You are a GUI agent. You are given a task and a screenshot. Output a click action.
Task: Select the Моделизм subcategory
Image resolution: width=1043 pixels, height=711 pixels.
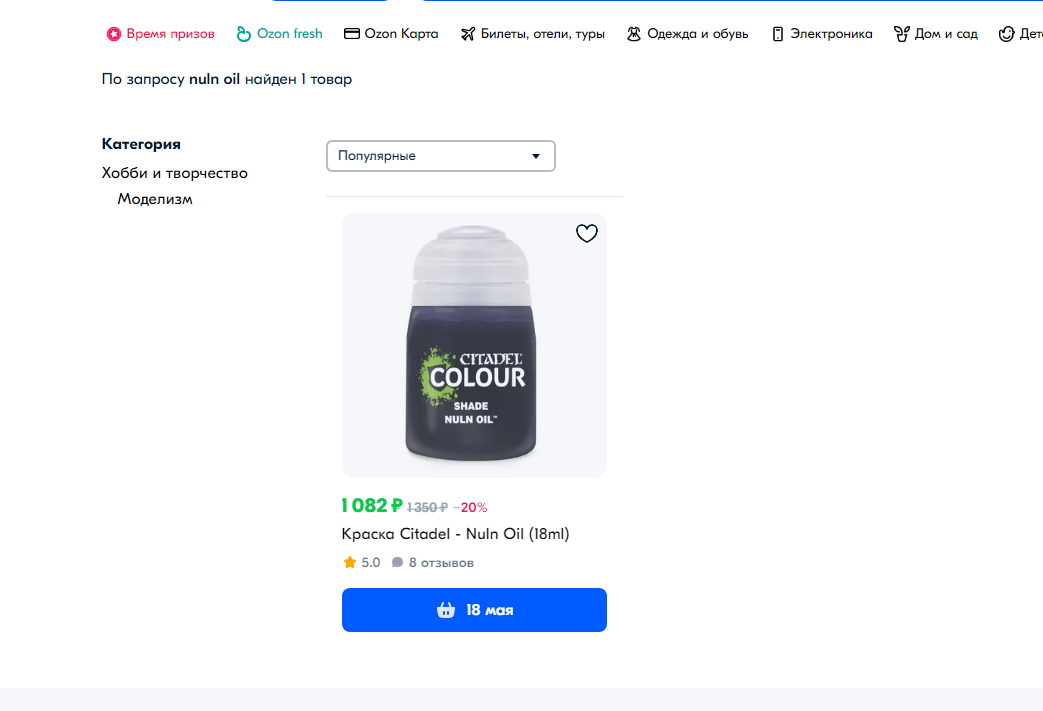pyautogui.click(x=155, y=199)
